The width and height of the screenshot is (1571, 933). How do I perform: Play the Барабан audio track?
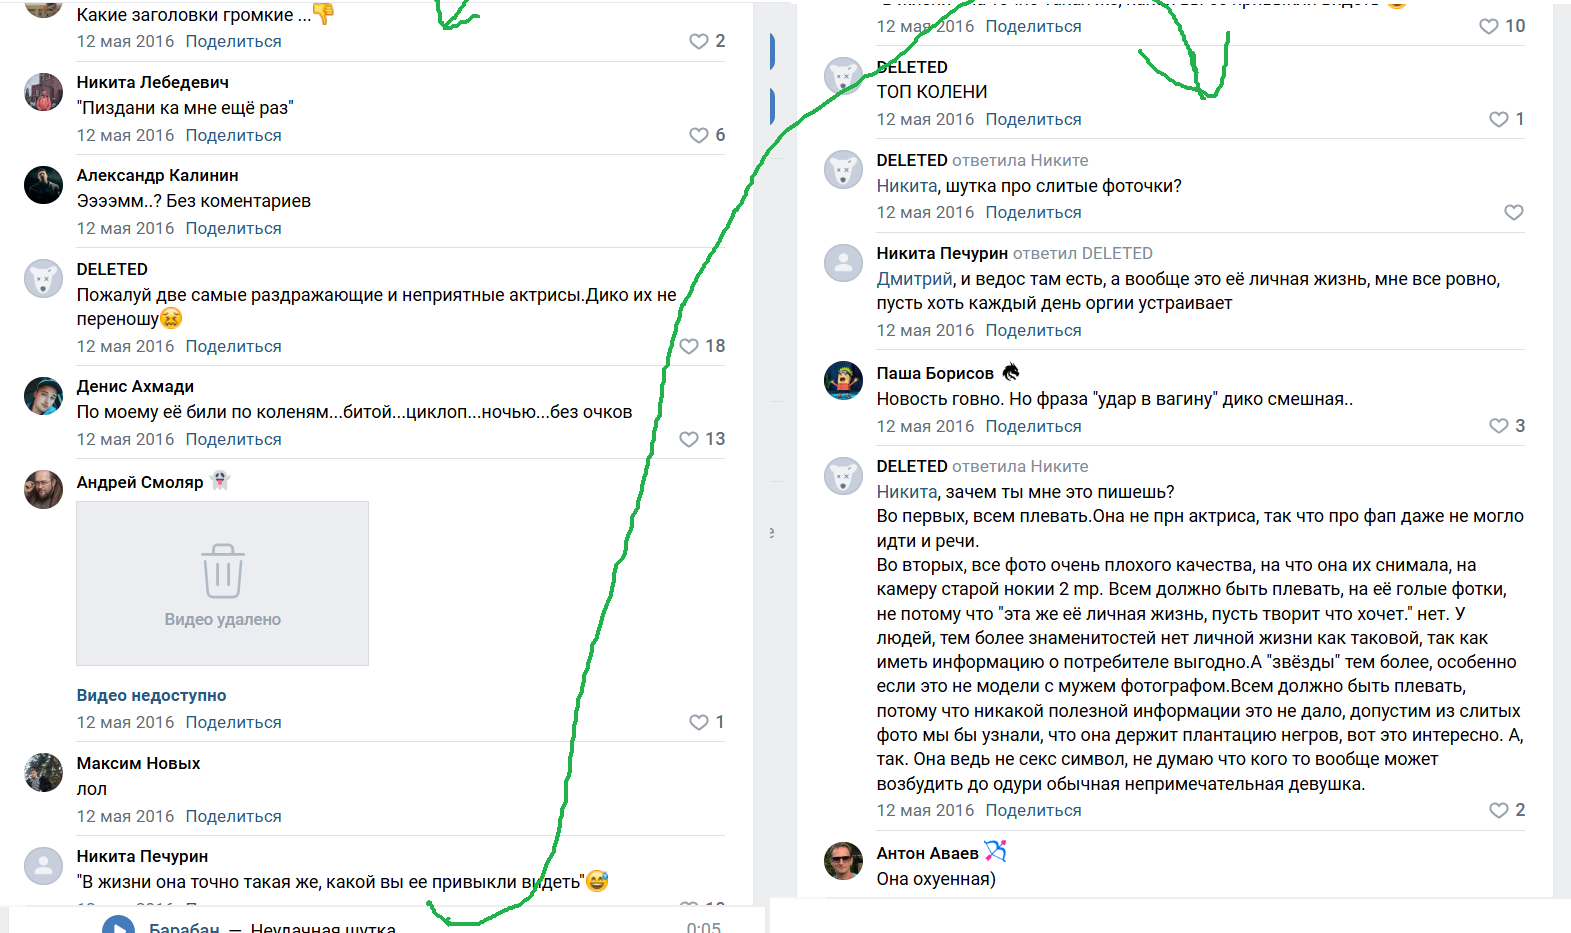pyautogui.click(x=118, y=926)
